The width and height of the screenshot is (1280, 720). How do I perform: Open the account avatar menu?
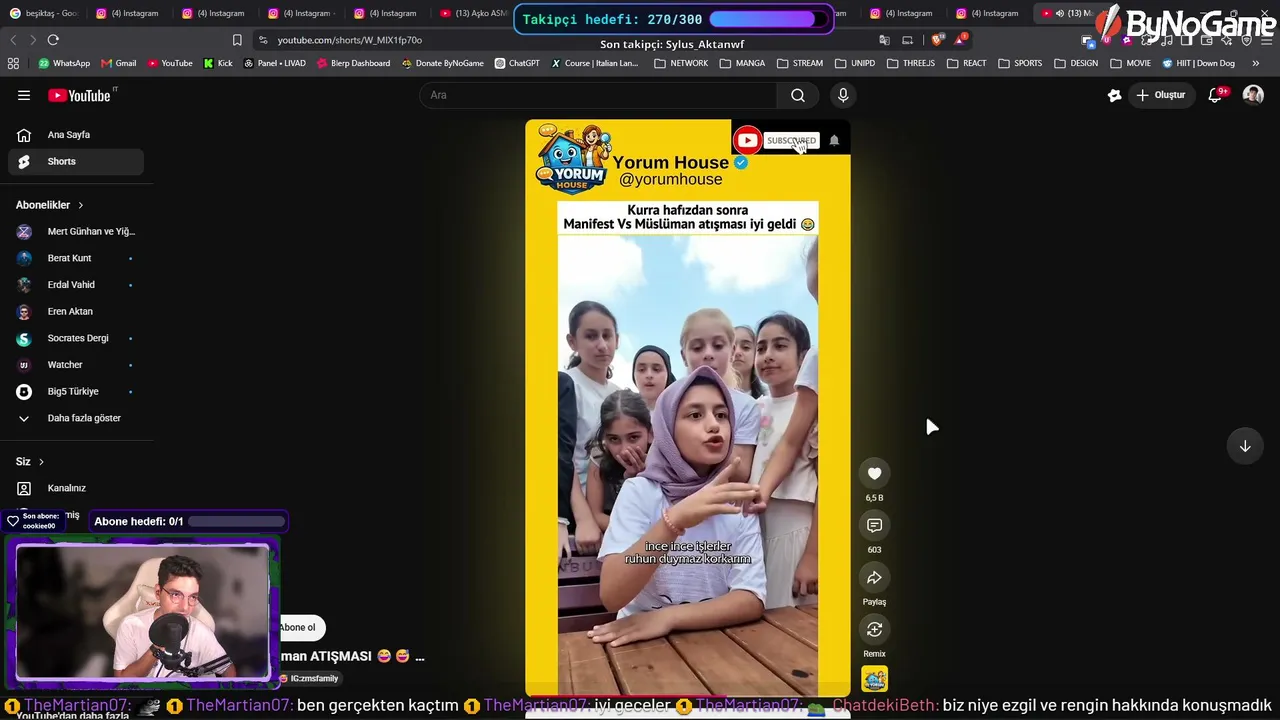click(x=1253, y=95)
